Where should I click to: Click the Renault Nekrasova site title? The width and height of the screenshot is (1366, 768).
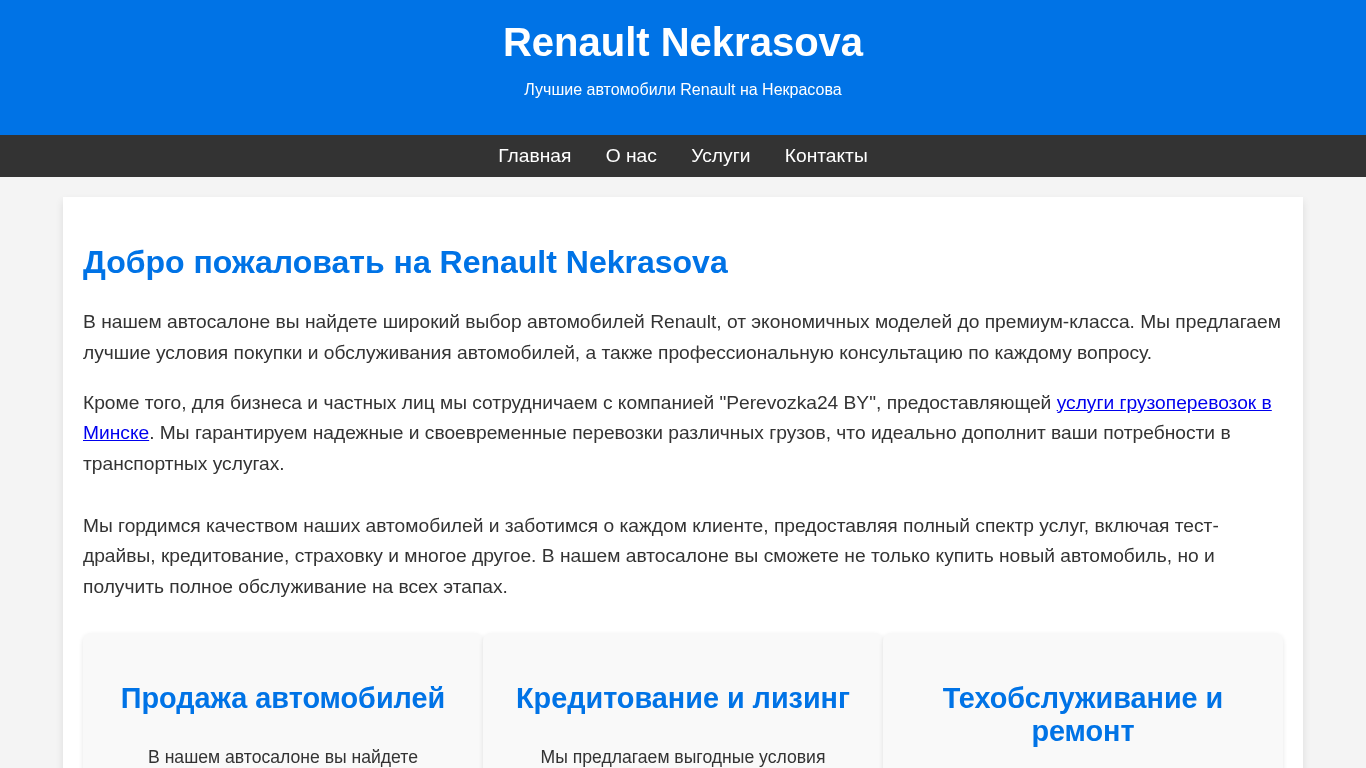pyautogui.click(x=683, y=42)
